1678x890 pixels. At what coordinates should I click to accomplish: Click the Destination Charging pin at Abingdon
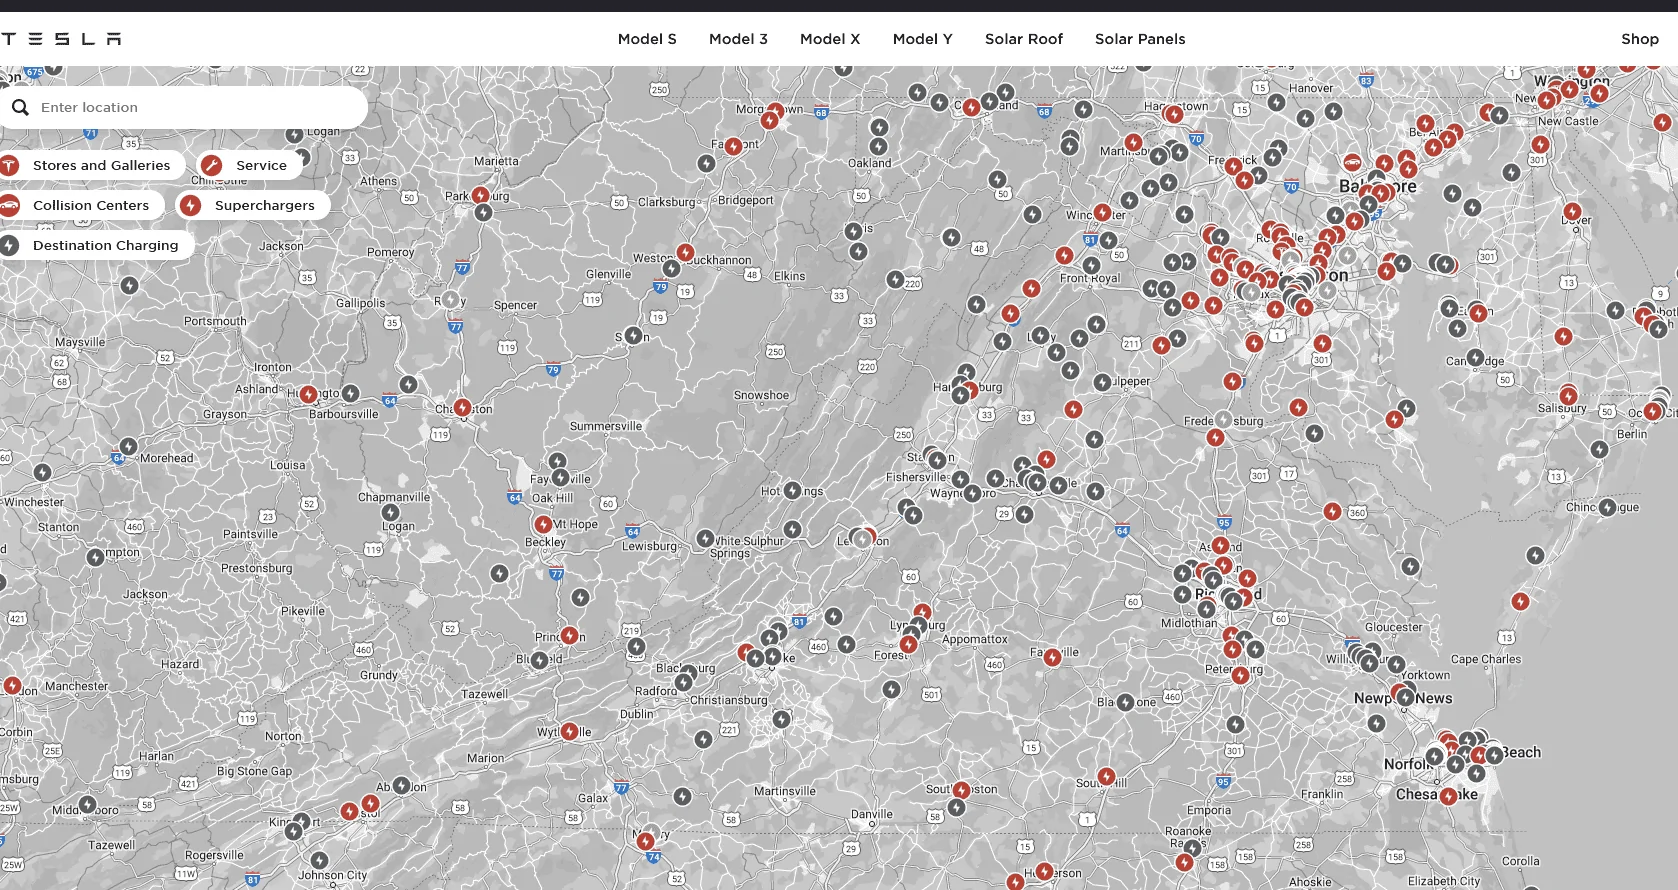[x=401, y=785]
